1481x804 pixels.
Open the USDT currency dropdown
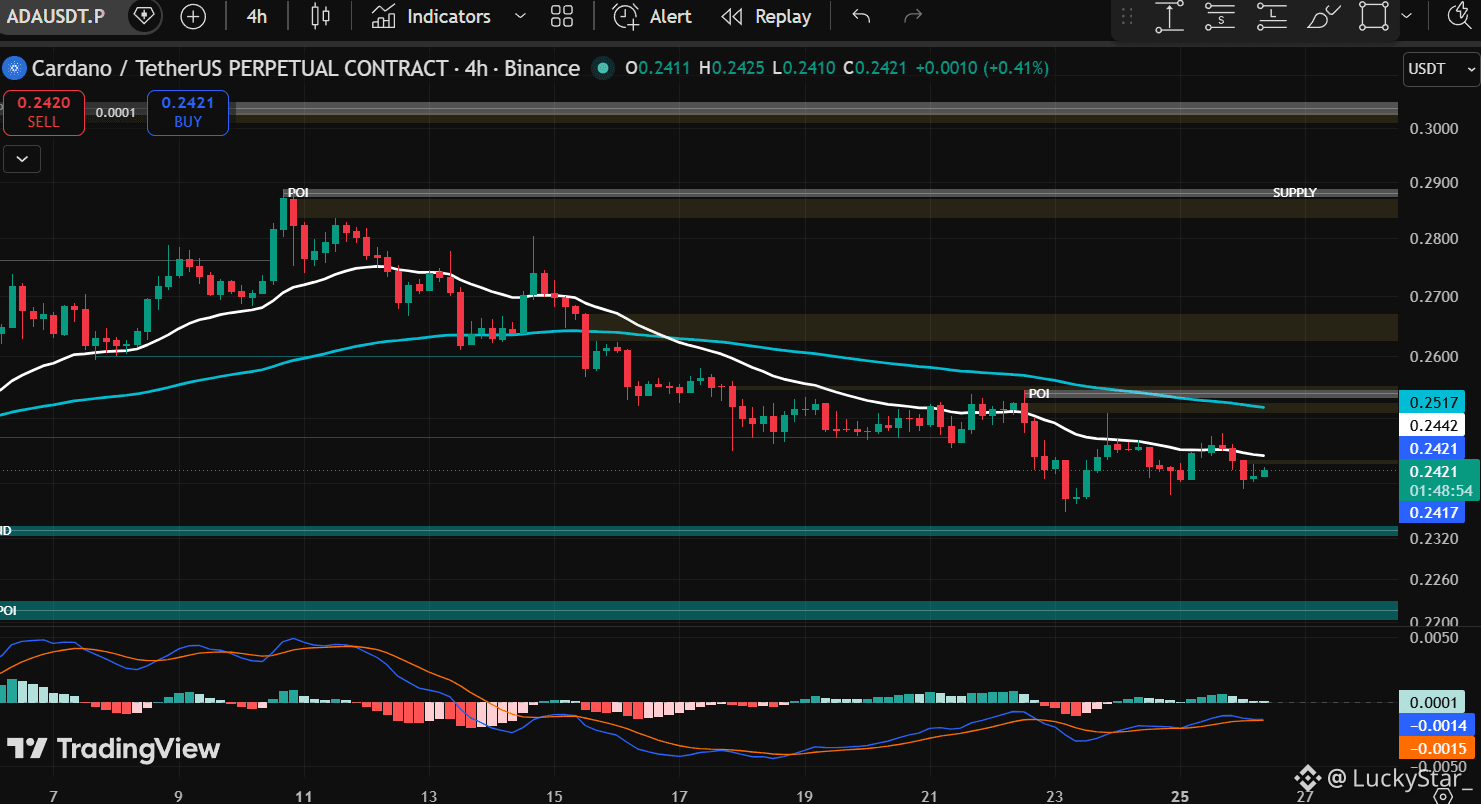[x=1441, y=68]
